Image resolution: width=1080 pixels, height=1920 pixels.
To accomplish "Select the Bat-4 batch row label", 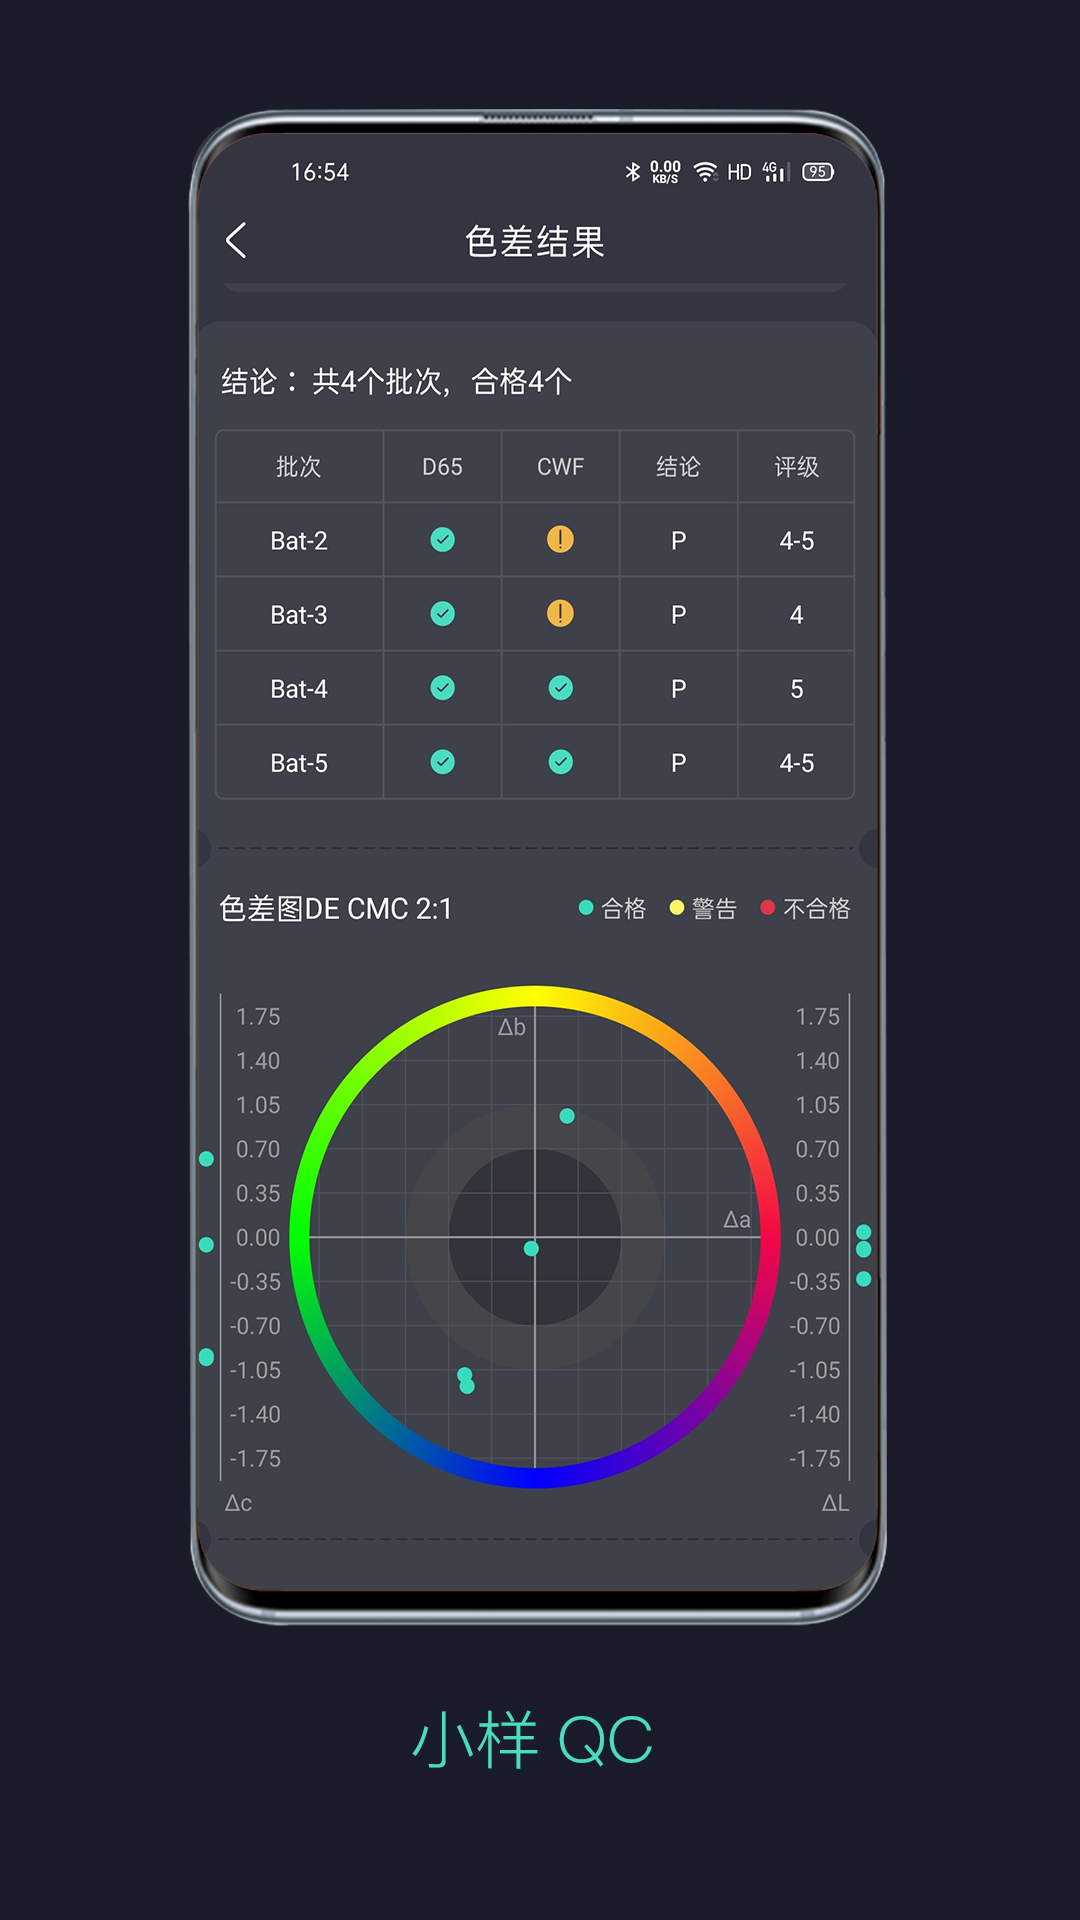I will click(299, 689).
